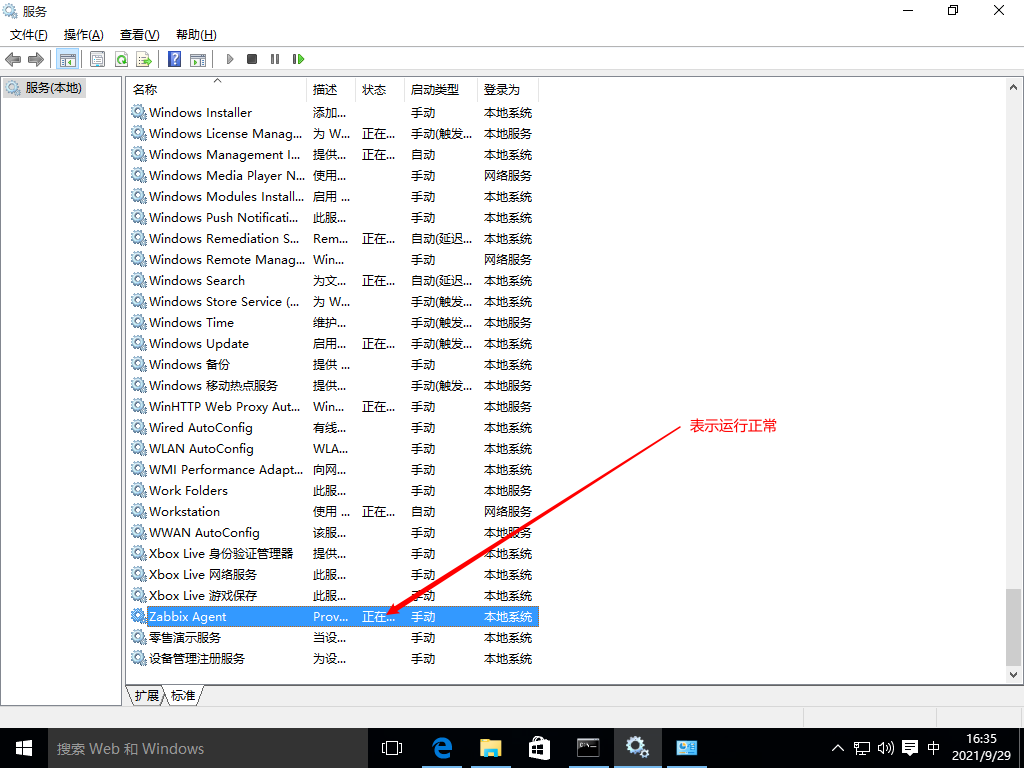Select Windows Media Player Network service
Screen dimensions: 1024x768
point(334,175)
